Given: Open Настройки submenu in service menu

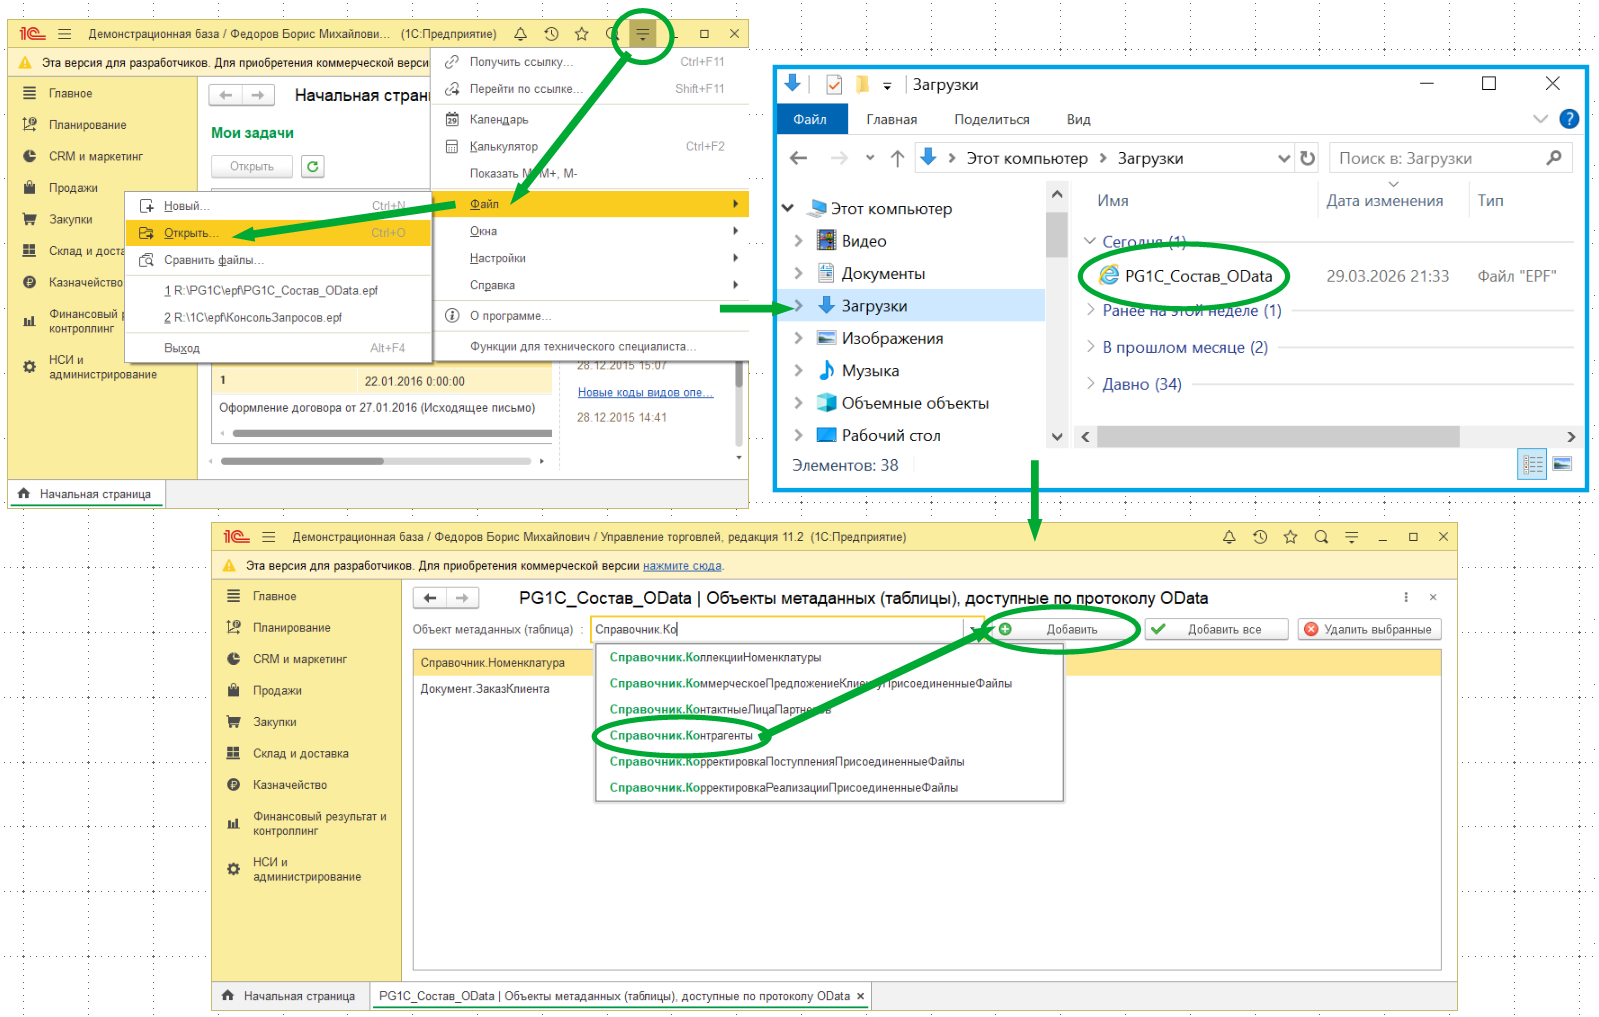Looking at the screenshot, I should [x=590, y=258].
